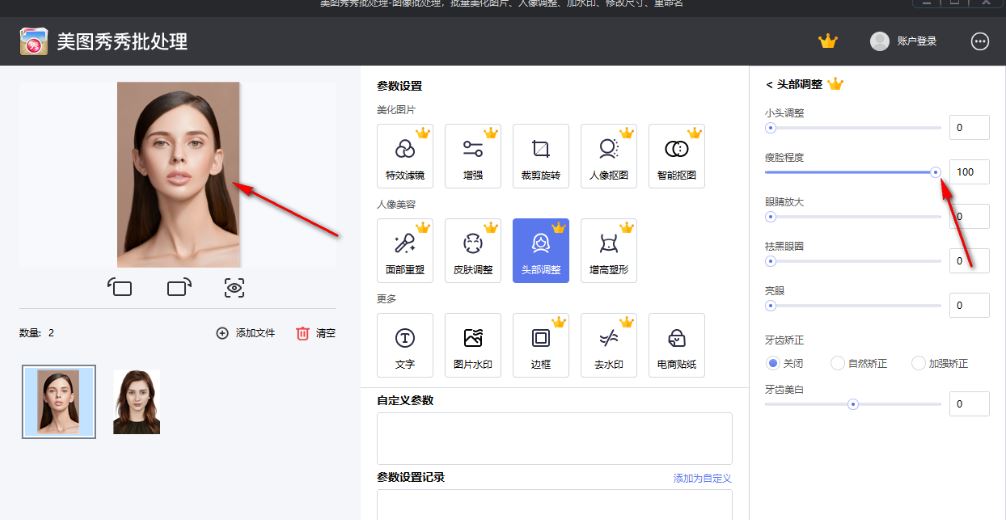
Task: Click the 祛黑眼圈 slider handle
Action: pos(771,261)
